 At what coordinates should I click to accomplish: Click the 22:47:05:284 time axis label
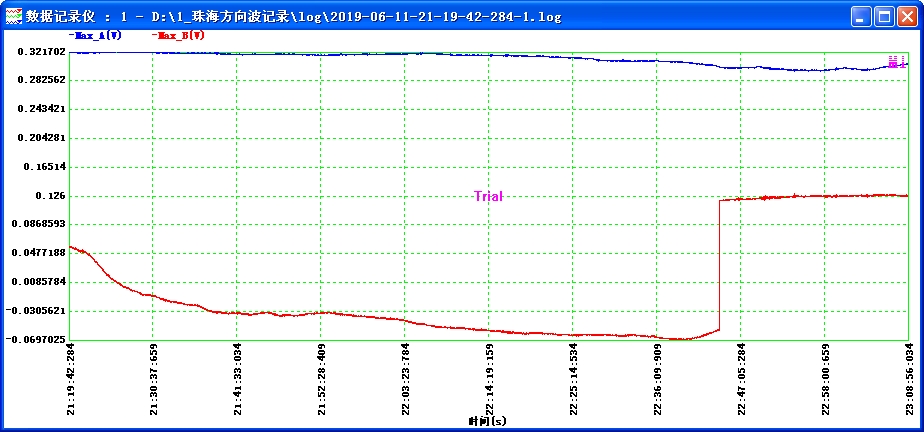tap(741, 380)
